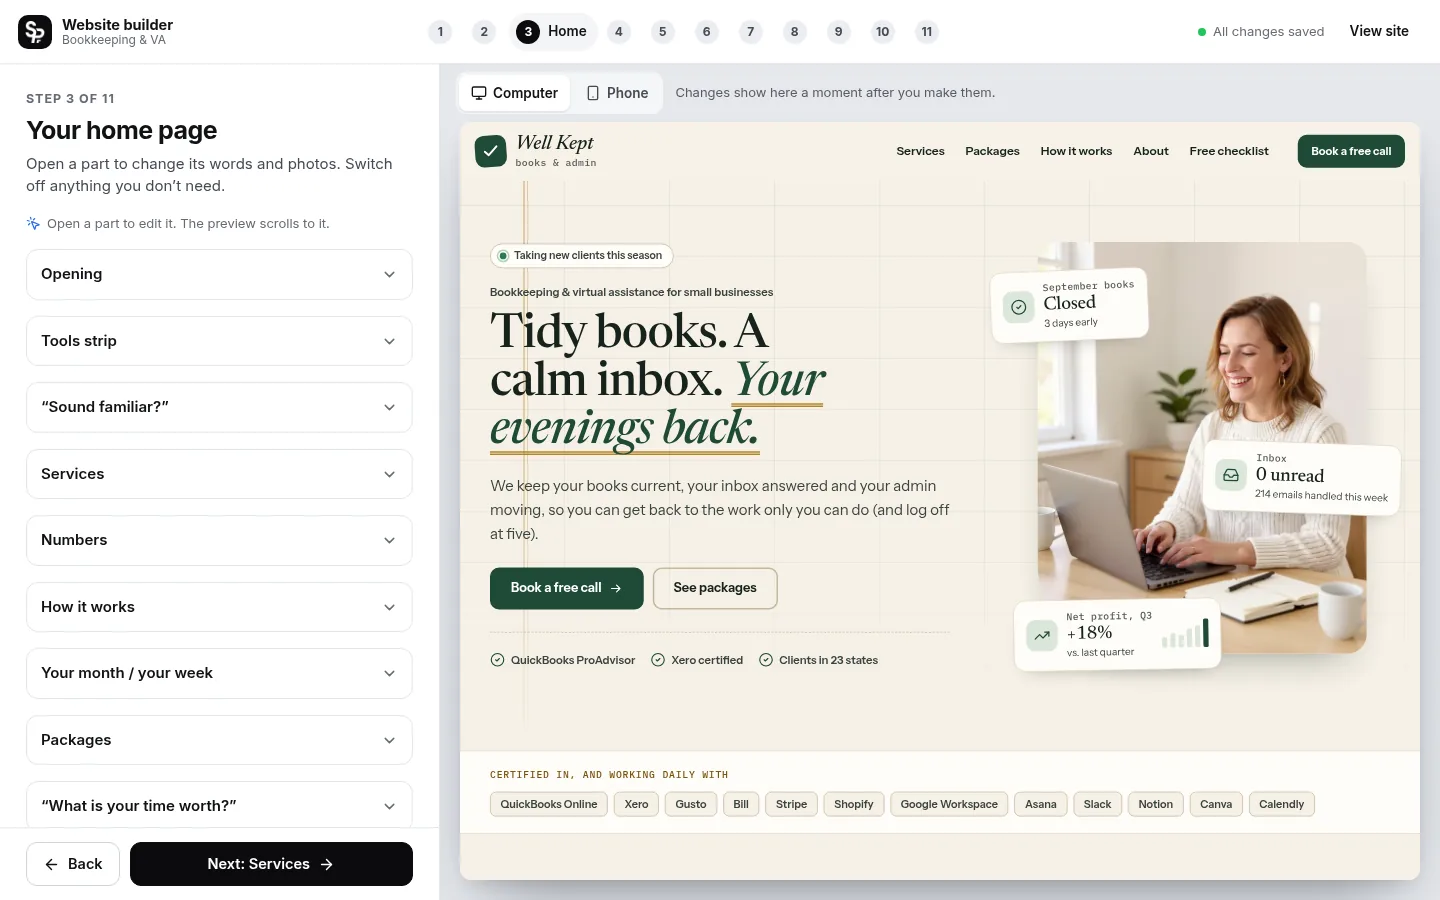The height and width of the screenshot is (900, 1440).
Task: Expand the Opening section
Action: click(219, 274)
